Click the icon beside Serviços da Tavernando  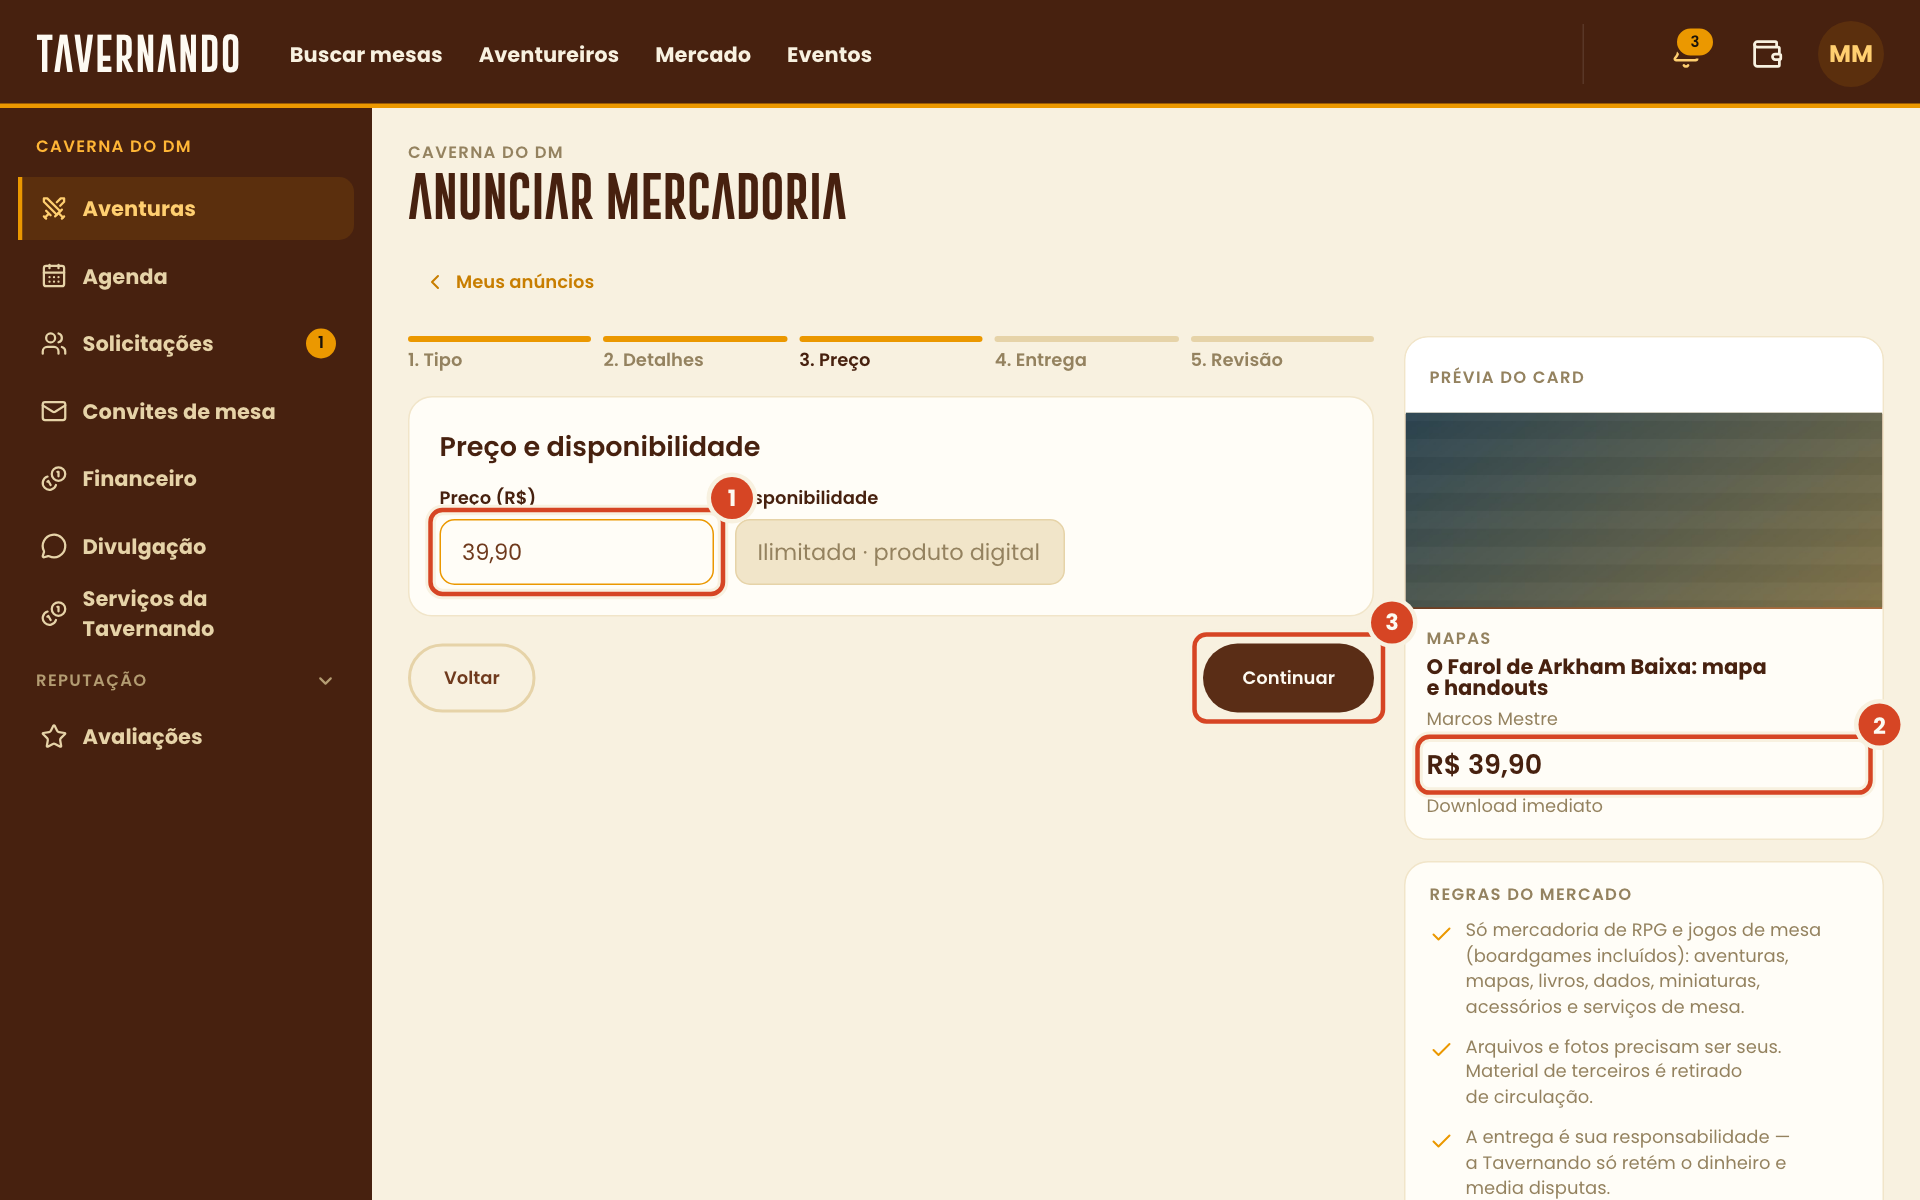pyautogui.click(x=54, y=613)
